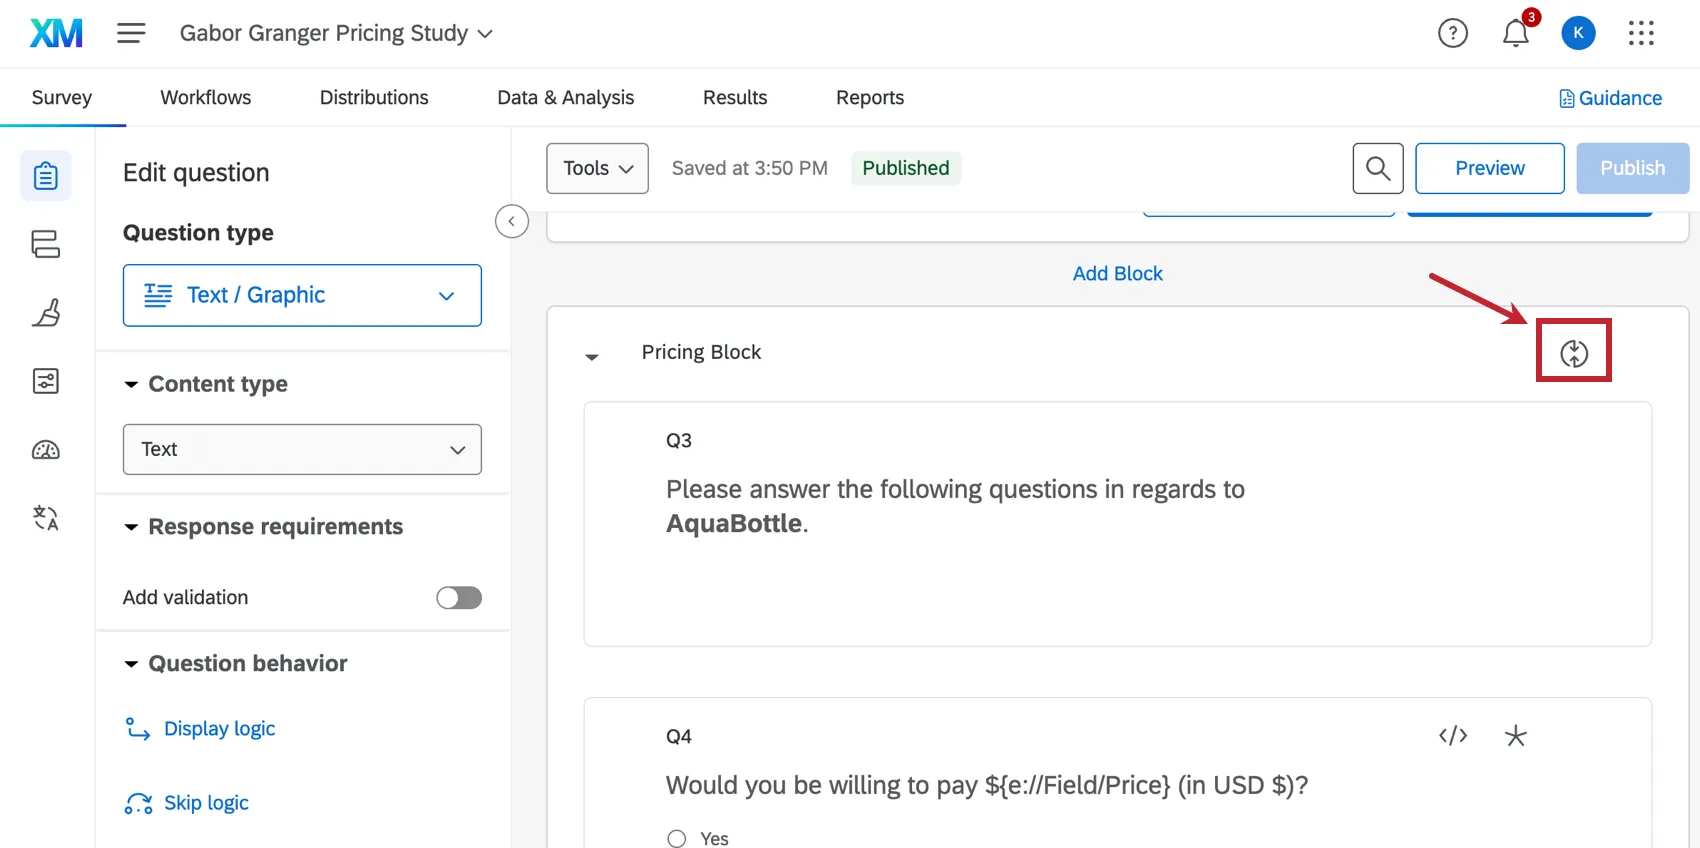Click the loop and merge icon on Pricing Block

(1573, 352)
